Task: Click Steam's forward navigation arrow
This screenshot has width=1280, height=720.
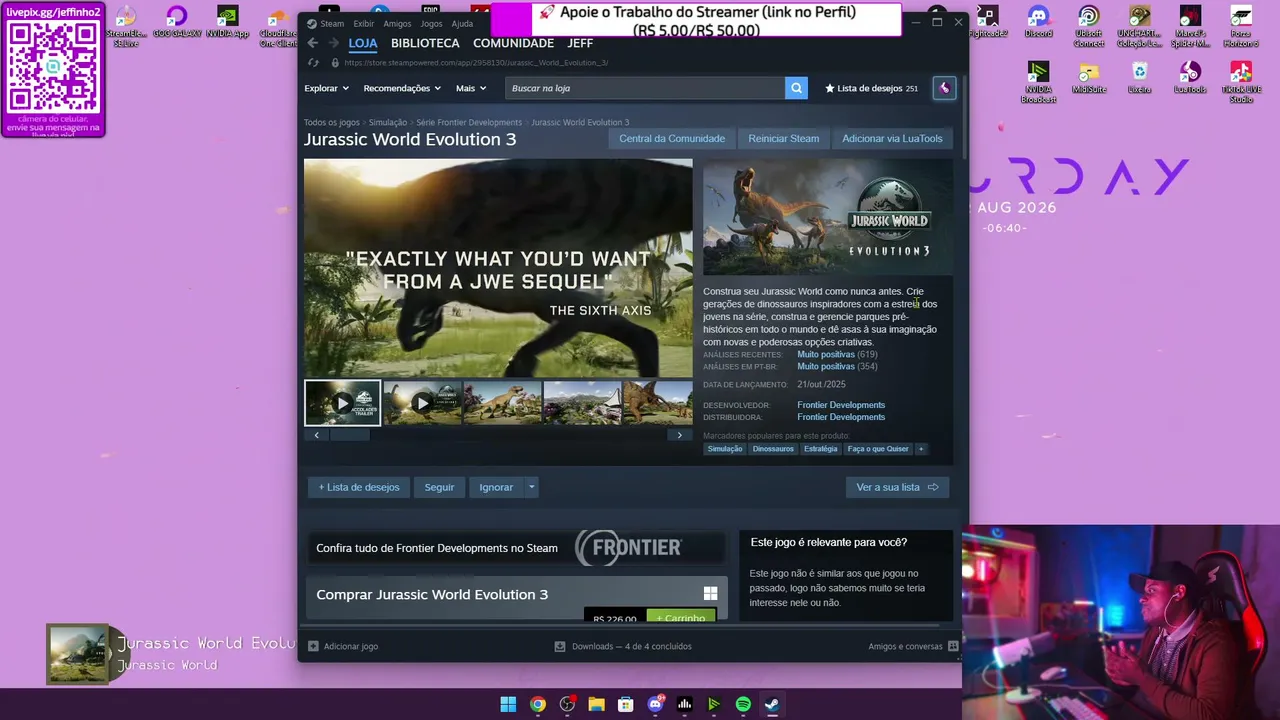Action: (334, 43)
